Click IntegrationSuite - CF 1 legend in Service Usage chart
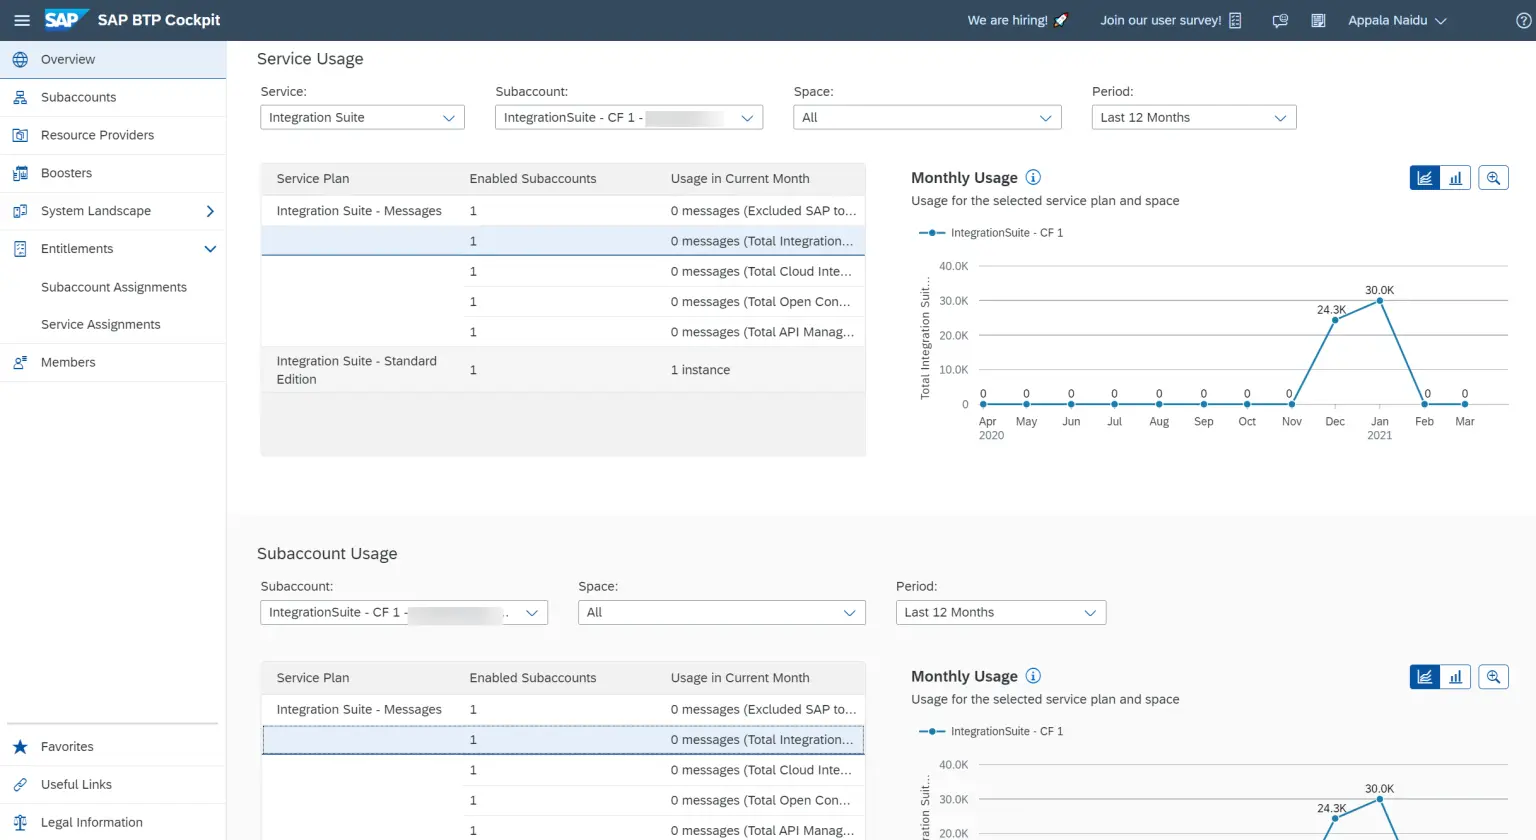 [991, 232]
